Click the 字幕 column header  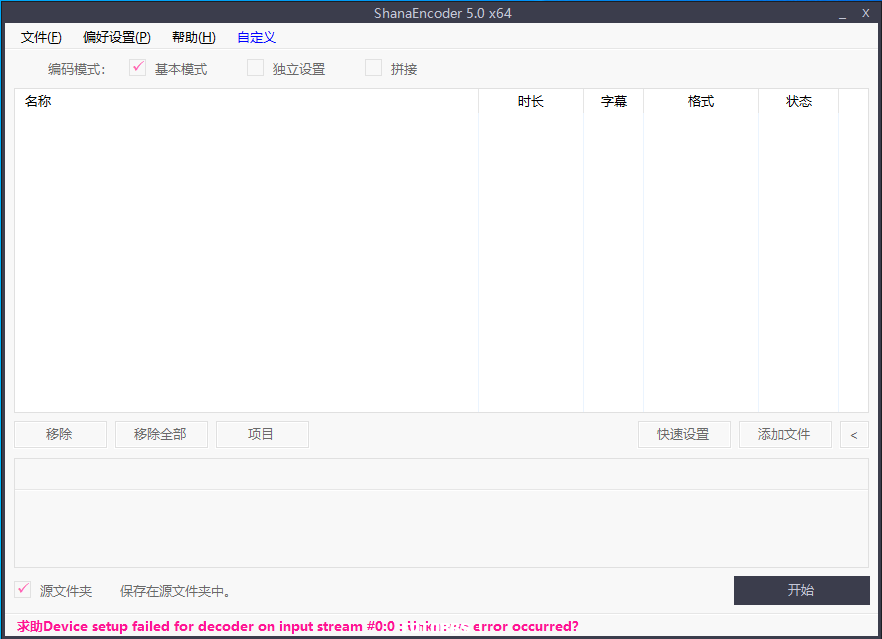click(x=614, y=101)
